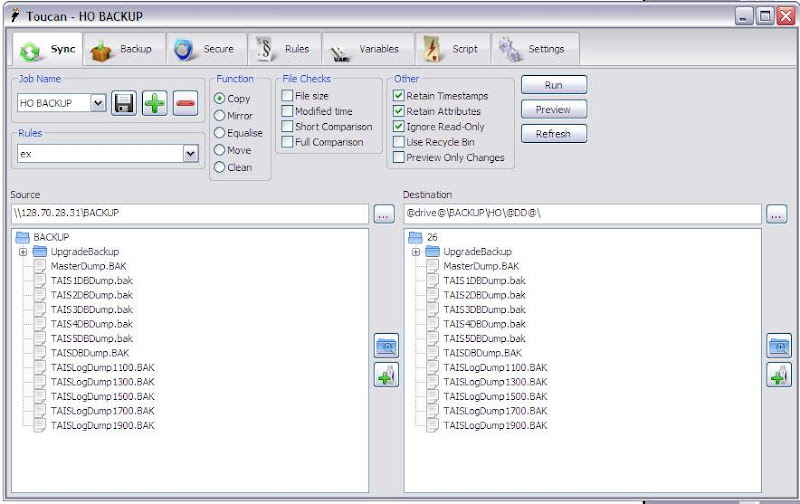Image resolution: width=800 pixels, height=504 pixels.
Task: Click the Preview button
Action: pyautogui.click(x=554, y=110)
